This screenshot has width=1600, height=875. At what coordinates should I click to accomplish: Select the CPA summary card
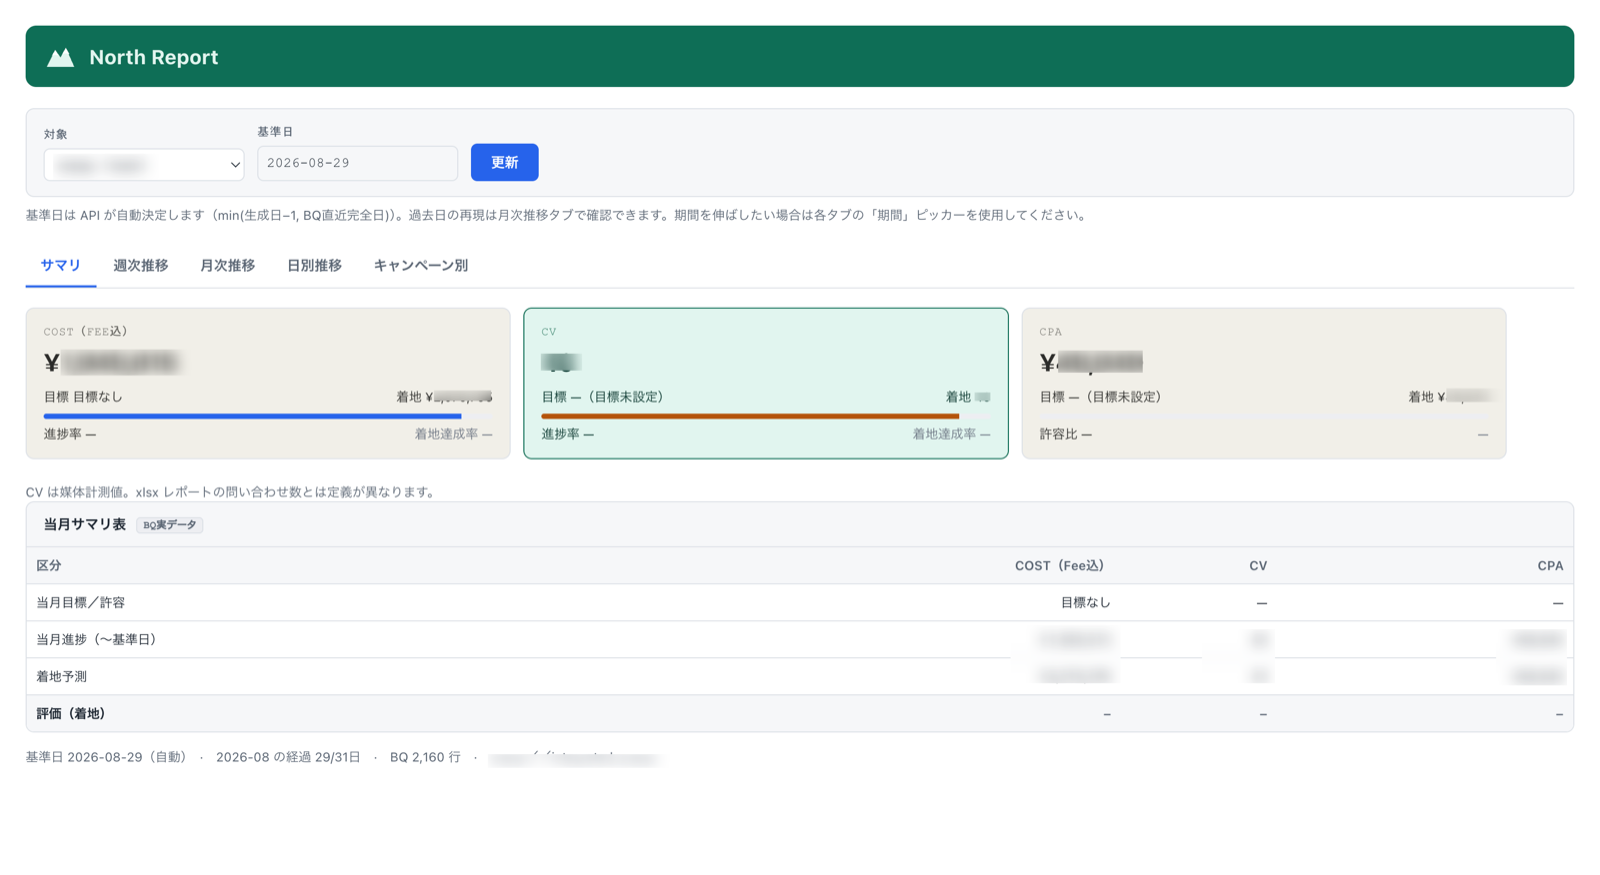pos(1264,383)
